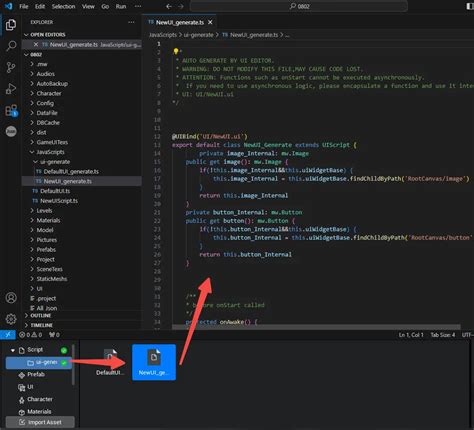
Task: Click the 0802 search command center box
Action: [x=299, y=6]
